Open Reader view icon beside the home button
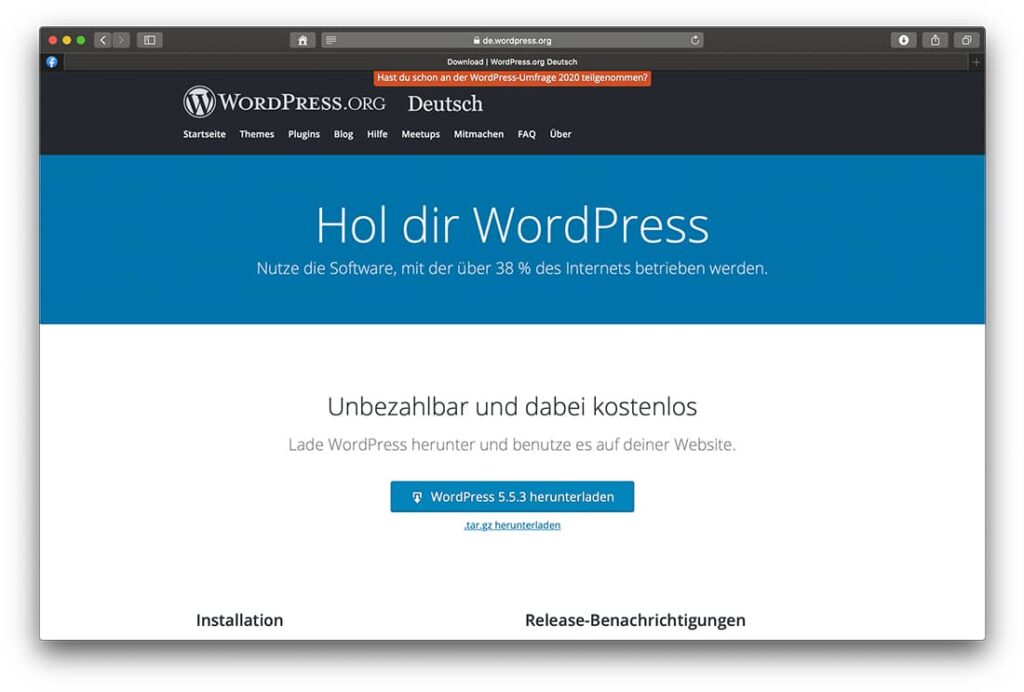Viewport: 1024px width, 692px height. point(330,40)
